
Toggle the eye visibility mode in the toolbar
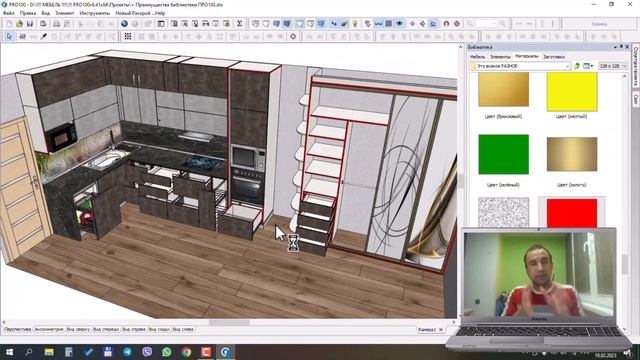[399, 24]
